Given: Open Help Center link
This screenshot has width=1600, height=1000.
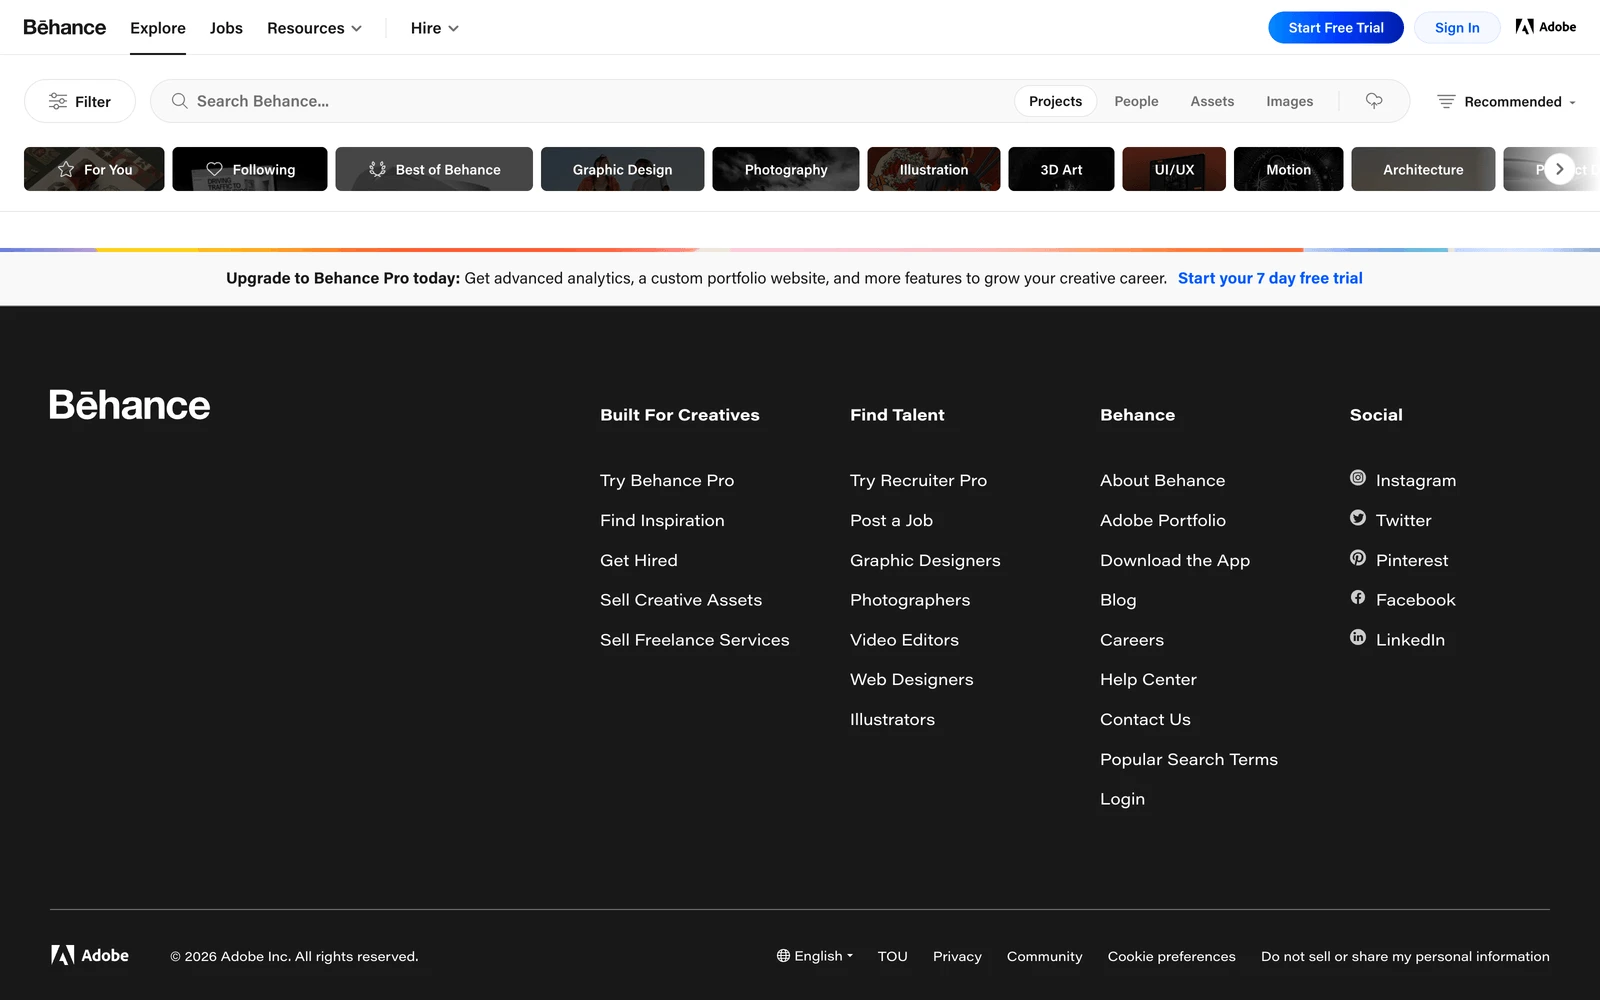Looking at the screenshot, I should point(1148,679).
